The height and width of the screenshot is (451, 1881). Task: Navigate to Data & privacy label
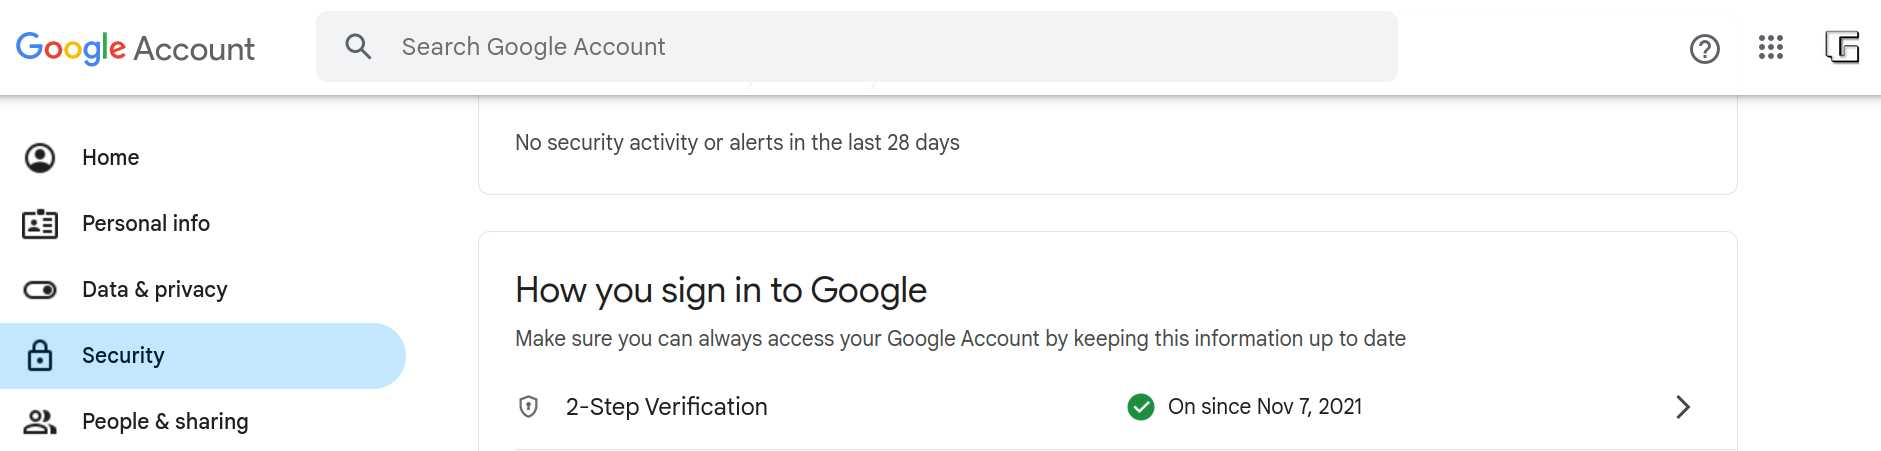click(155, 290)
